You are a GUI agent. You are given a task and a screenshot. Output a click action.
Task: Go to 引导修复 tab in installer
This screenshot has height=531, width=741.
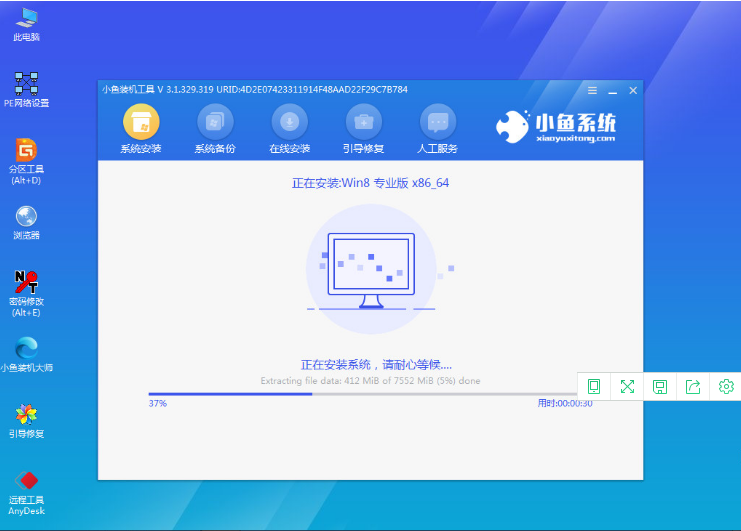point(363,129)
